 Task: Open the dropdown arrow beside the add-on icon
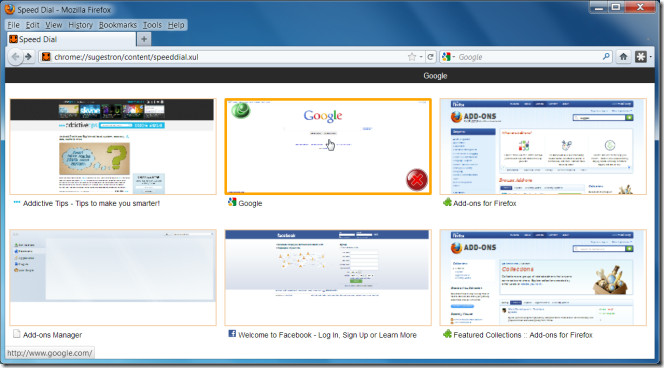(650, 56)
